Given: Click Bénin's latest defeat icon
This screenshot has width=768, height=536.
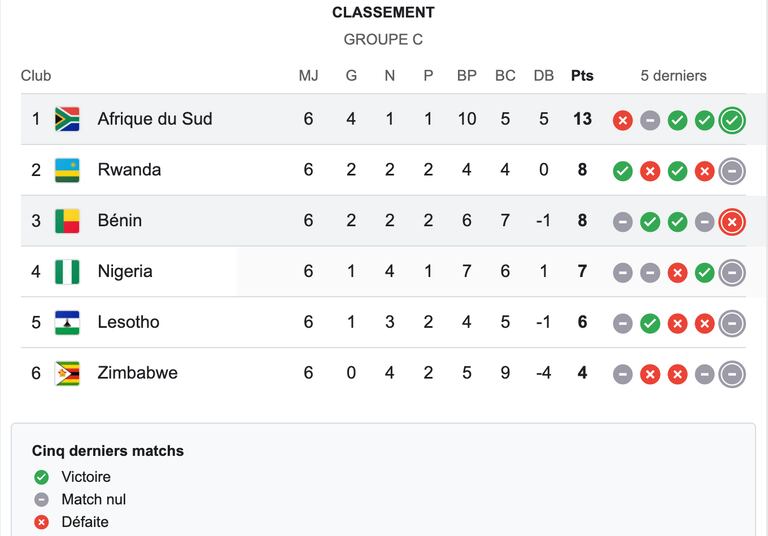Looking at the screenshot, I should [x=732, y=222].
